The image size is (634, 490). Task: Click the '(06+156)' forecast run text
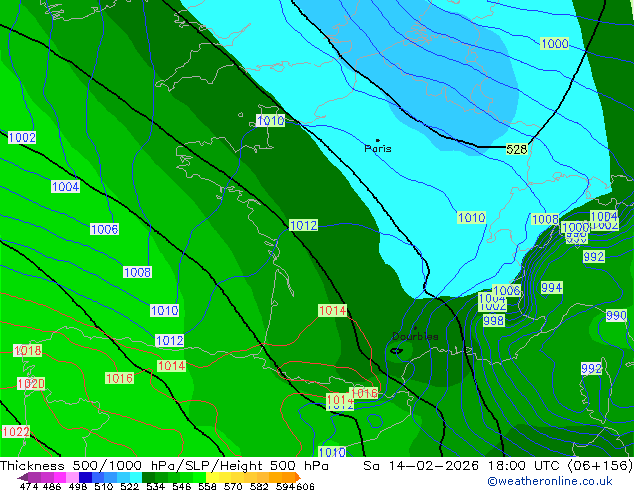[601, 466]
